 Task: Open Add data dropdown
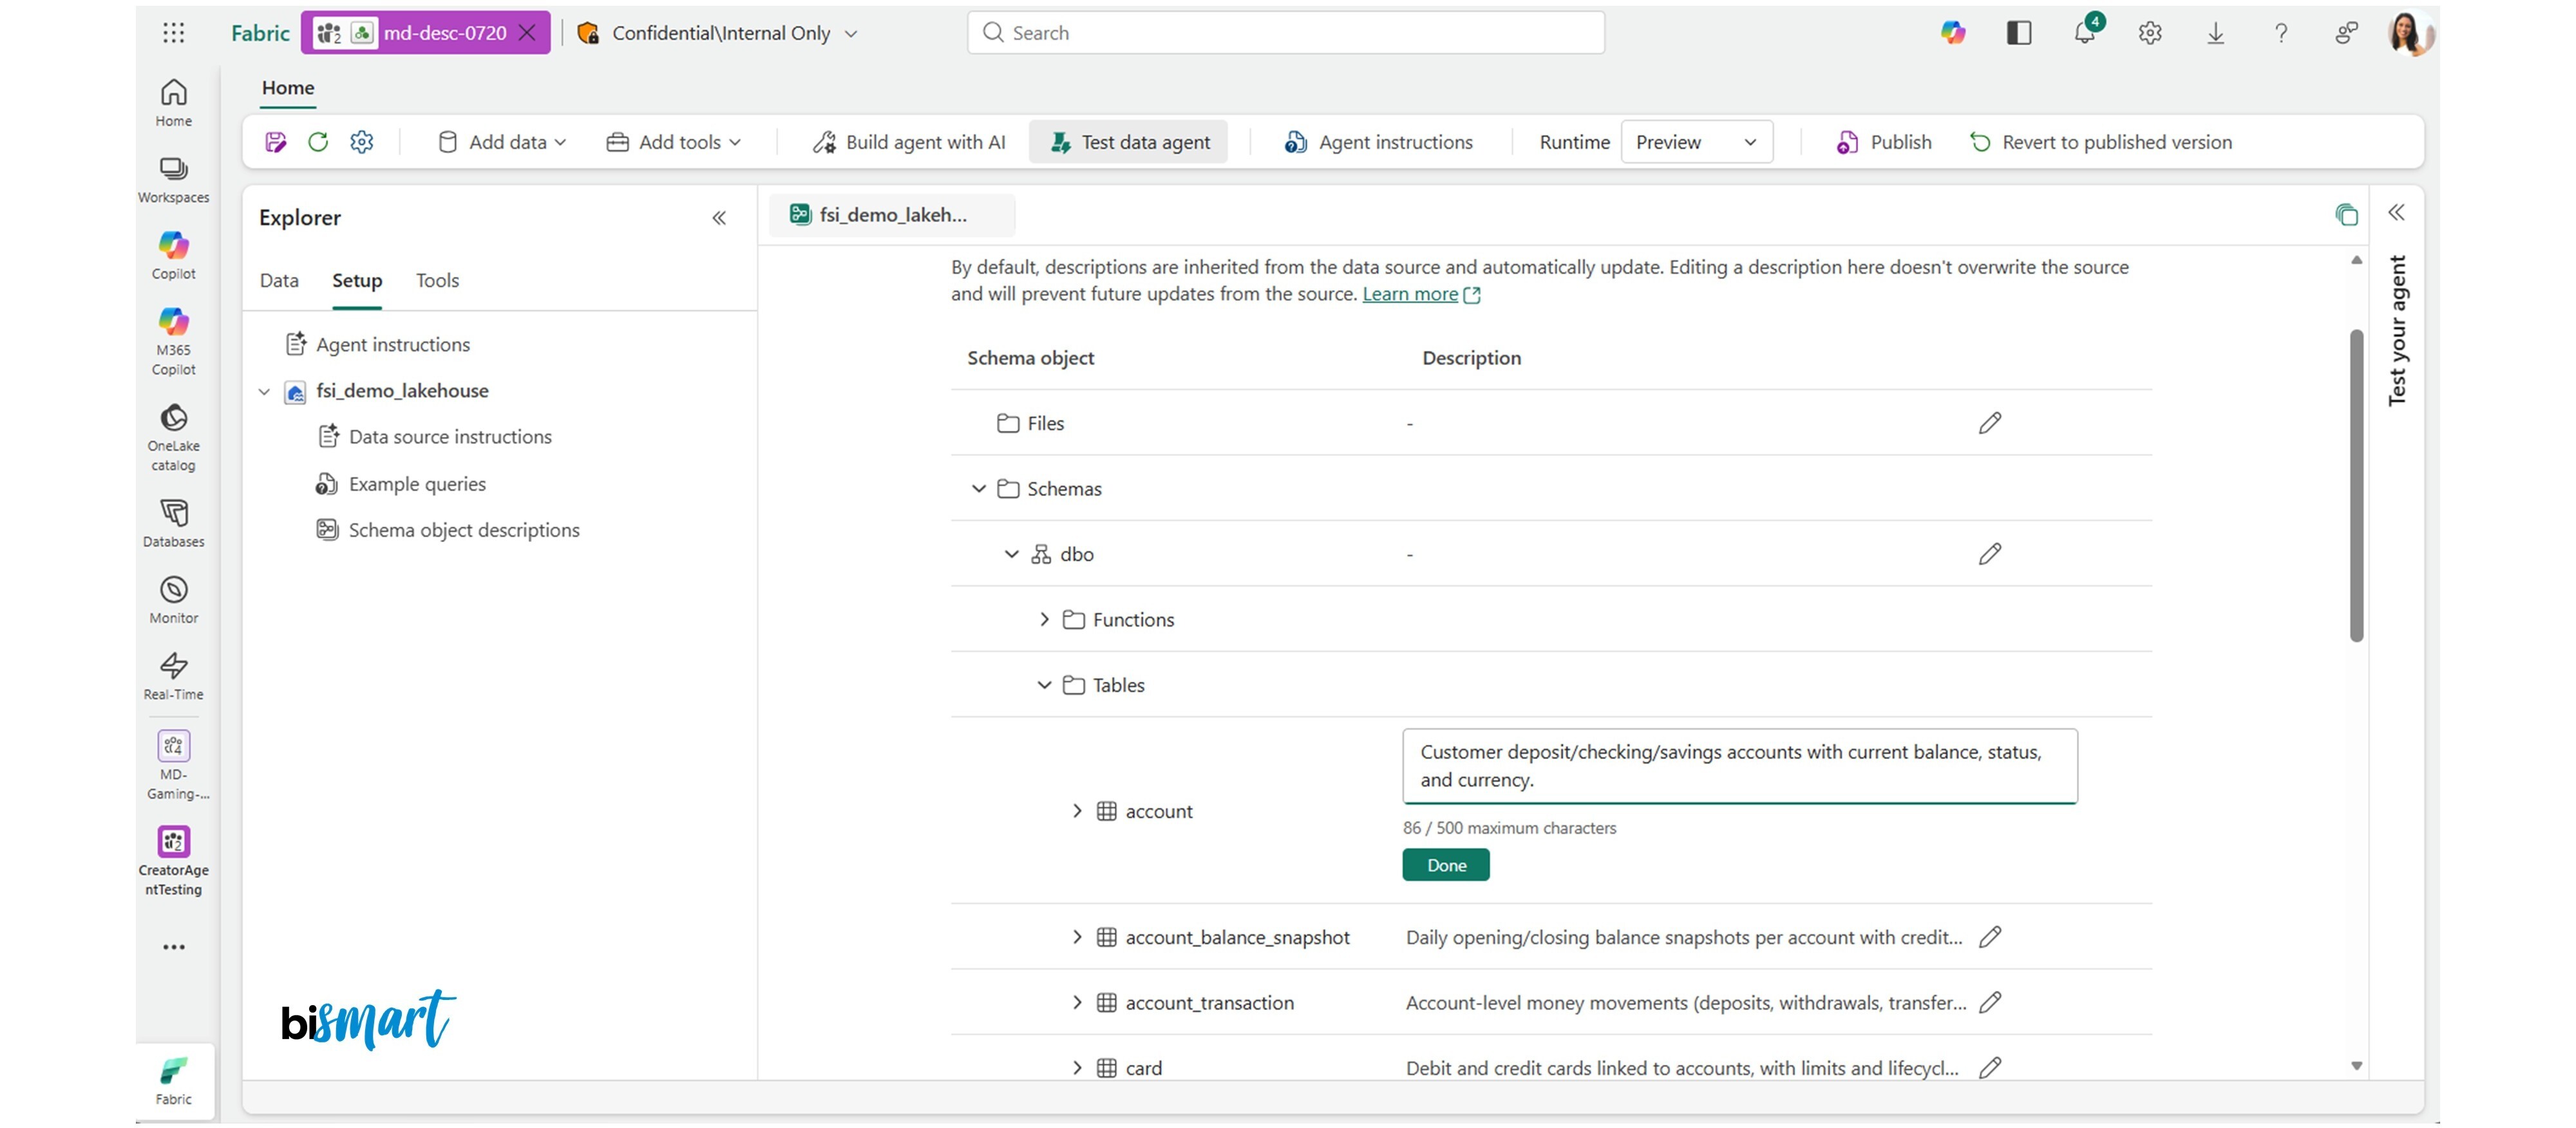pyautogui.click(x=503, y=142)
